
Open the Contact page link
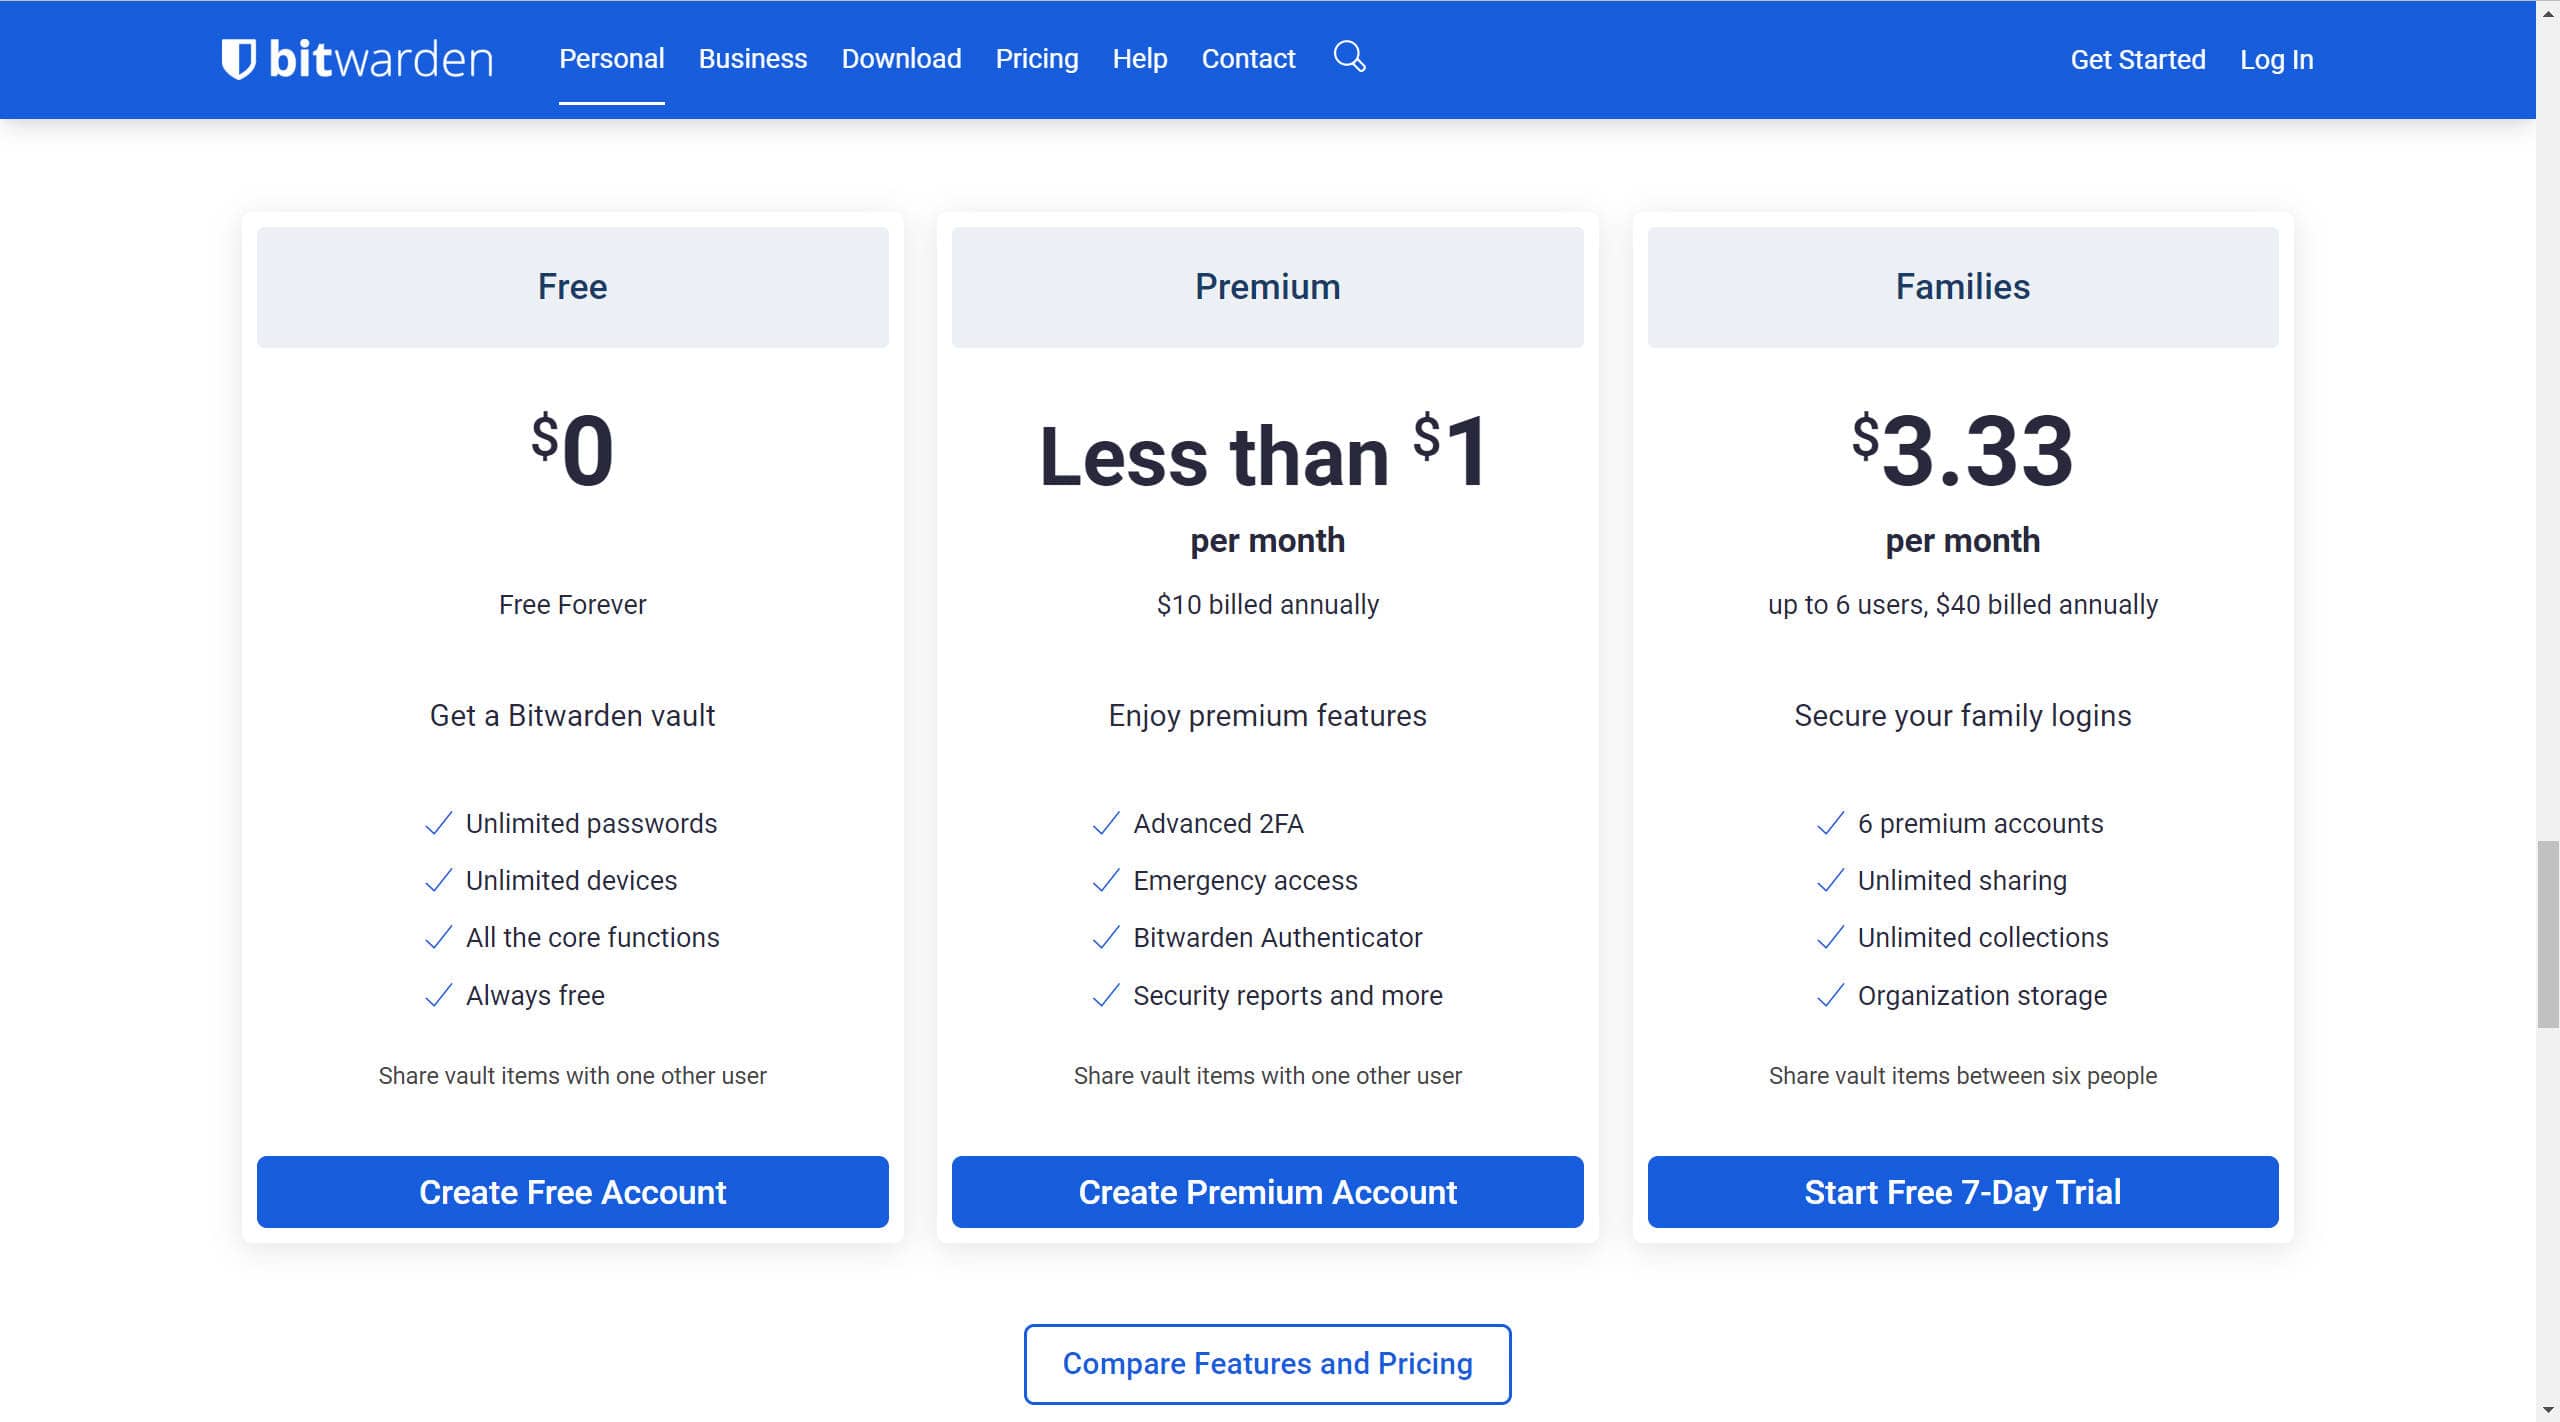tap(1248, 59)
